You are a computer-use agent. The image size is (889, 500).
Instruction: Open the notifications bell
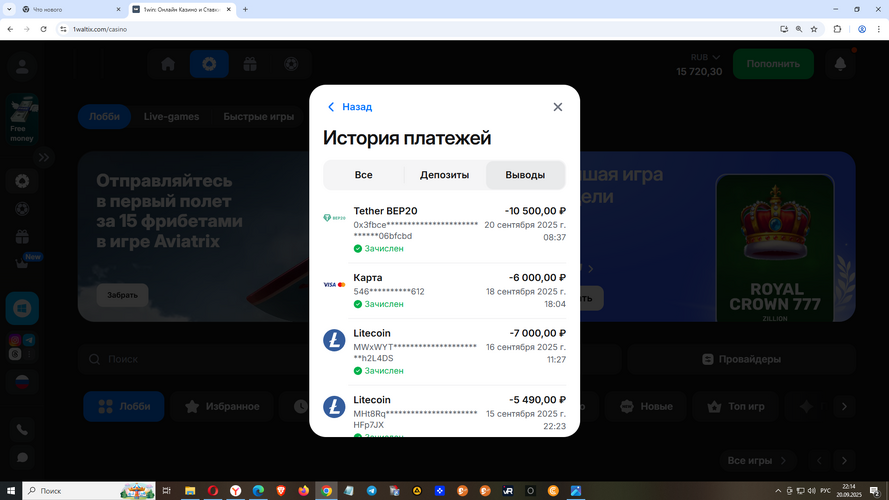click(840, 64)
